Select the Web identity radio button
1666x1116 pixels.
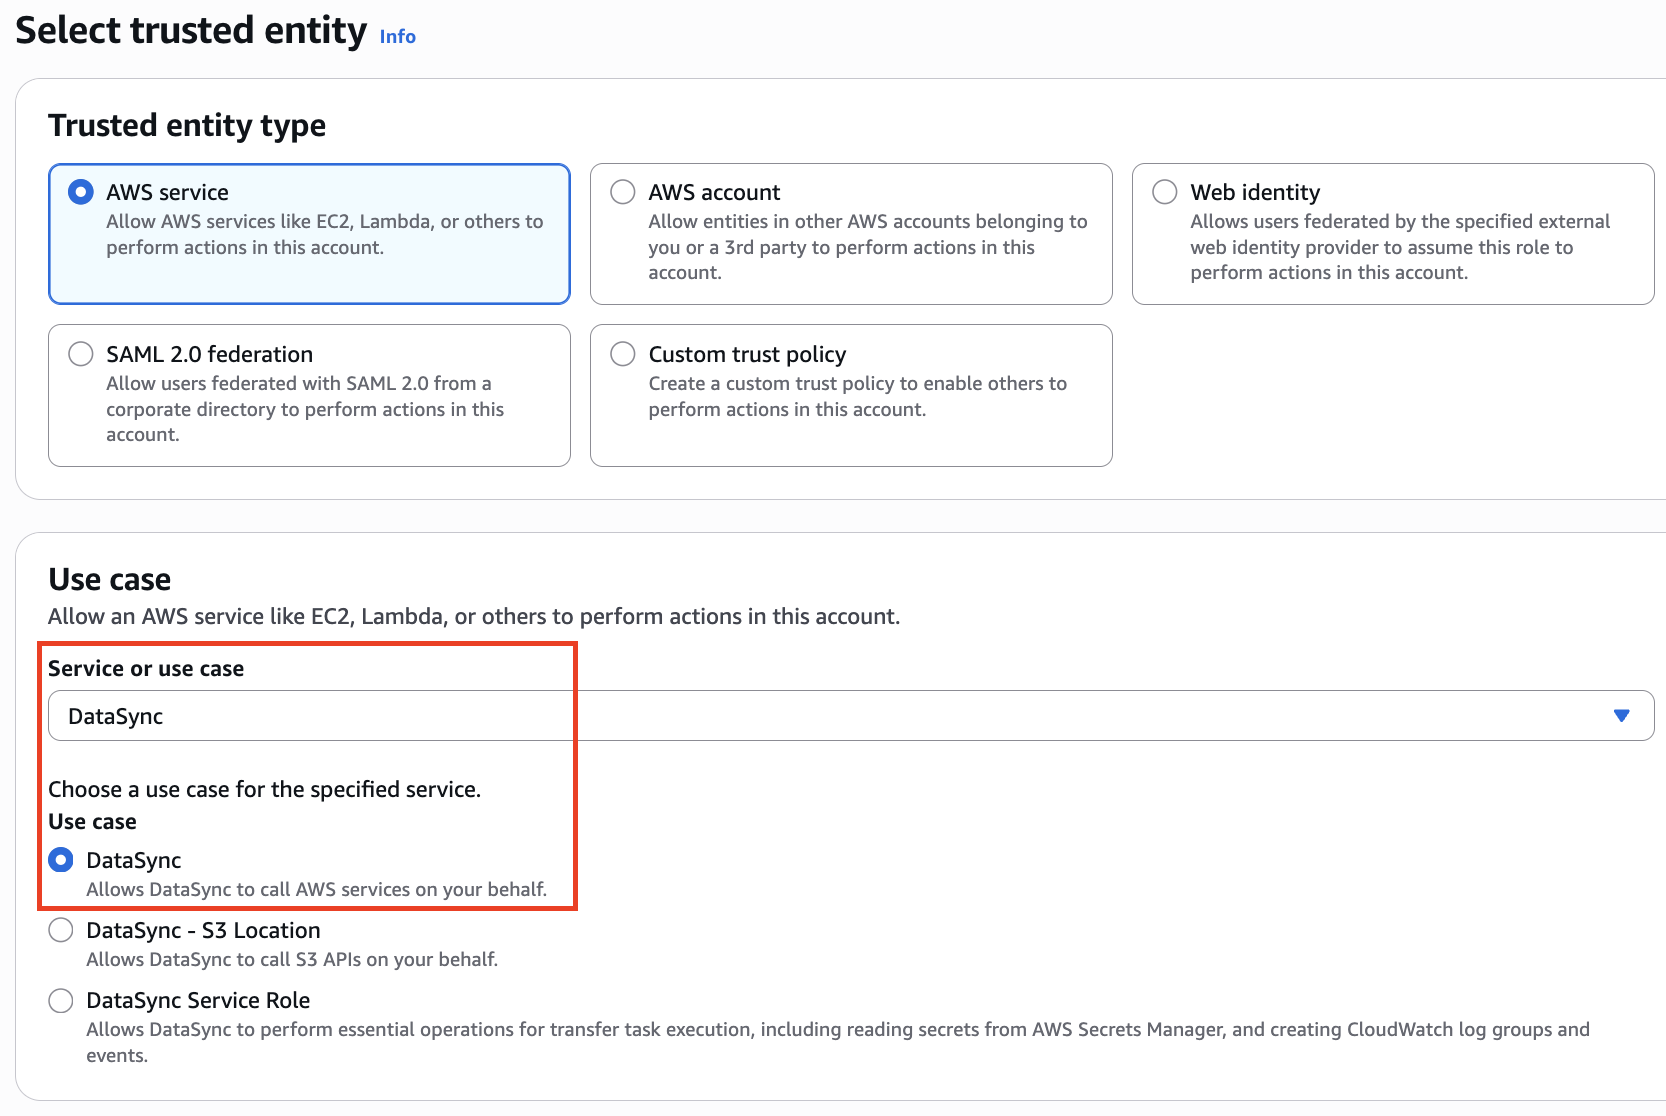pyautogui.click(x=1165, y=192)
